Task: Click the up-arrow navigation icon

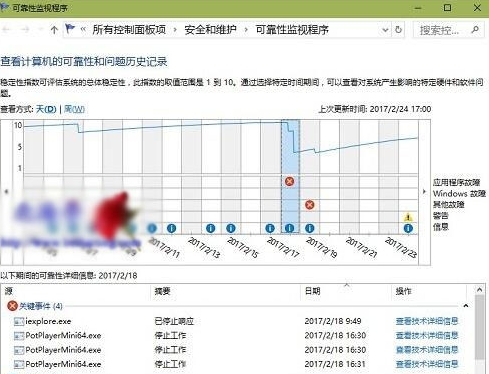Action: pos(54,30)
